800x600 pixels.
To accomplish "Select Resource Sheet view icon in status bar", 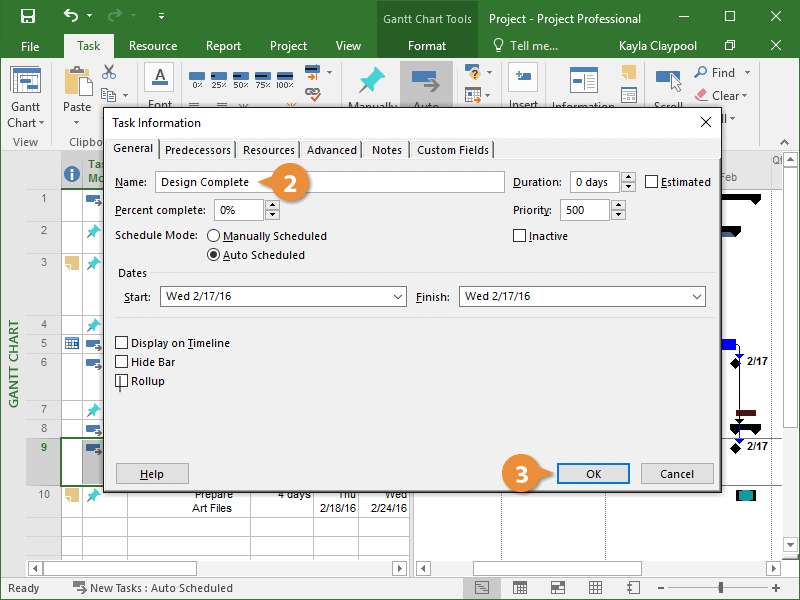I will click(x=596, y=588).
